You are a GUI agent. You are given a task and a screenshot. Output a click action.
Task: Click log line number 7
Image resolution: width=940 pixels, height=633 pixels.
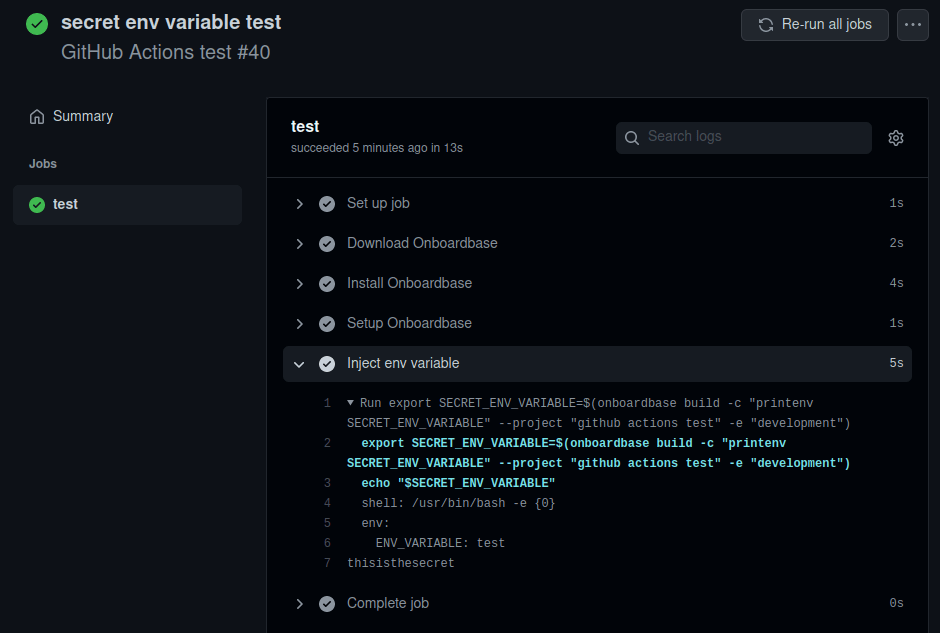point(327,563)
